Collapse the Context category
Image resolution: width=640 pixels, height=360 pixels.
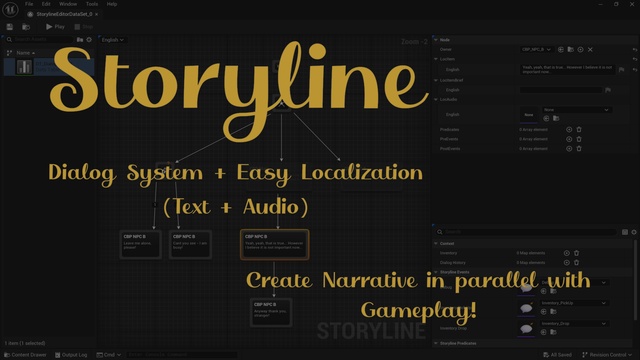click(x=436, y=243)
